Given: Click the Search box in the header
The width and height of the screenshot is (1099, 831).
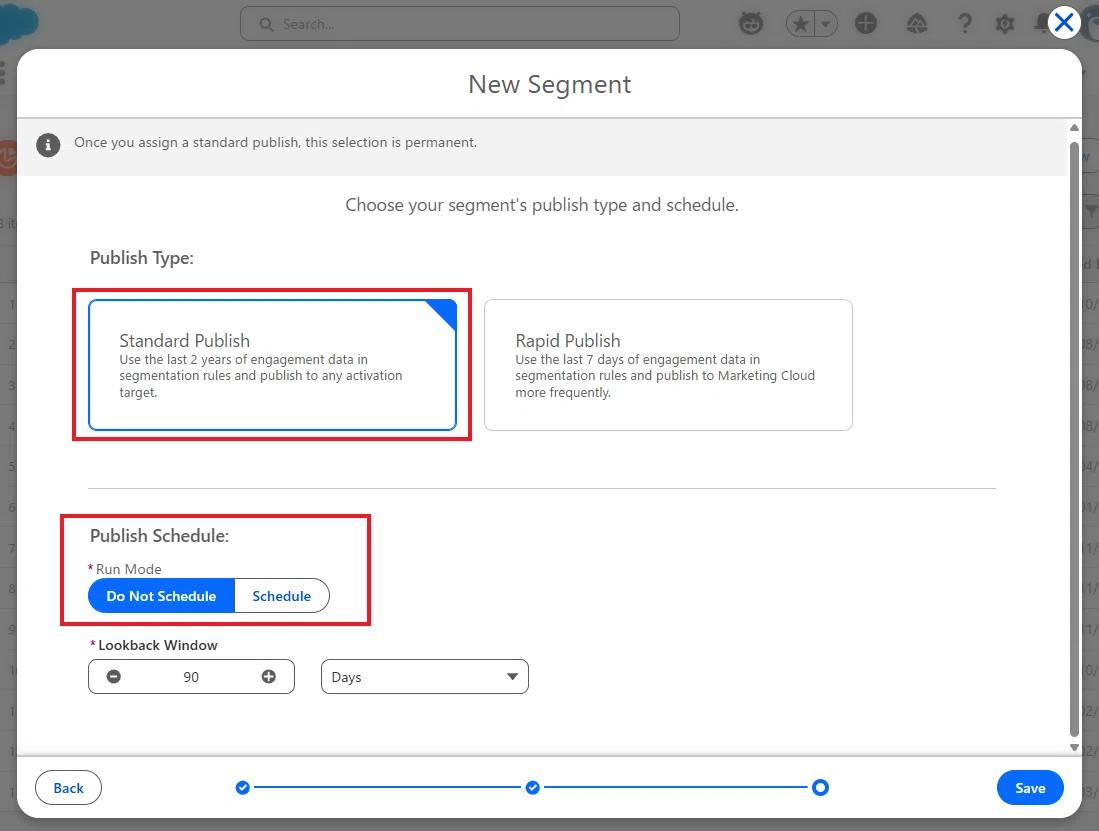Looking at the screenshot, I should [x=460, y=24].
